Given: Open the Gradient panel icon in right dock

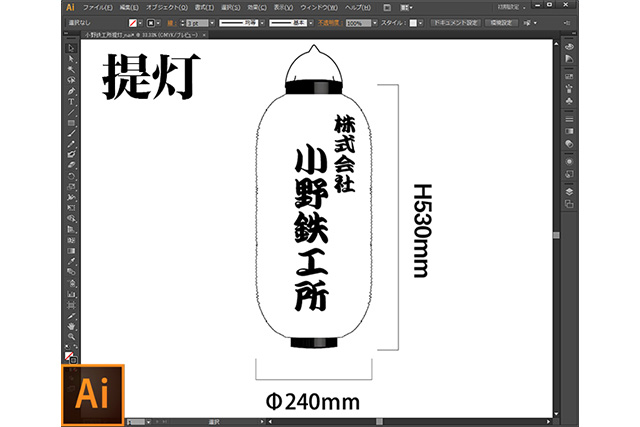Looking at the screenshot, I should pyautogui.click(x=569, y=131).
